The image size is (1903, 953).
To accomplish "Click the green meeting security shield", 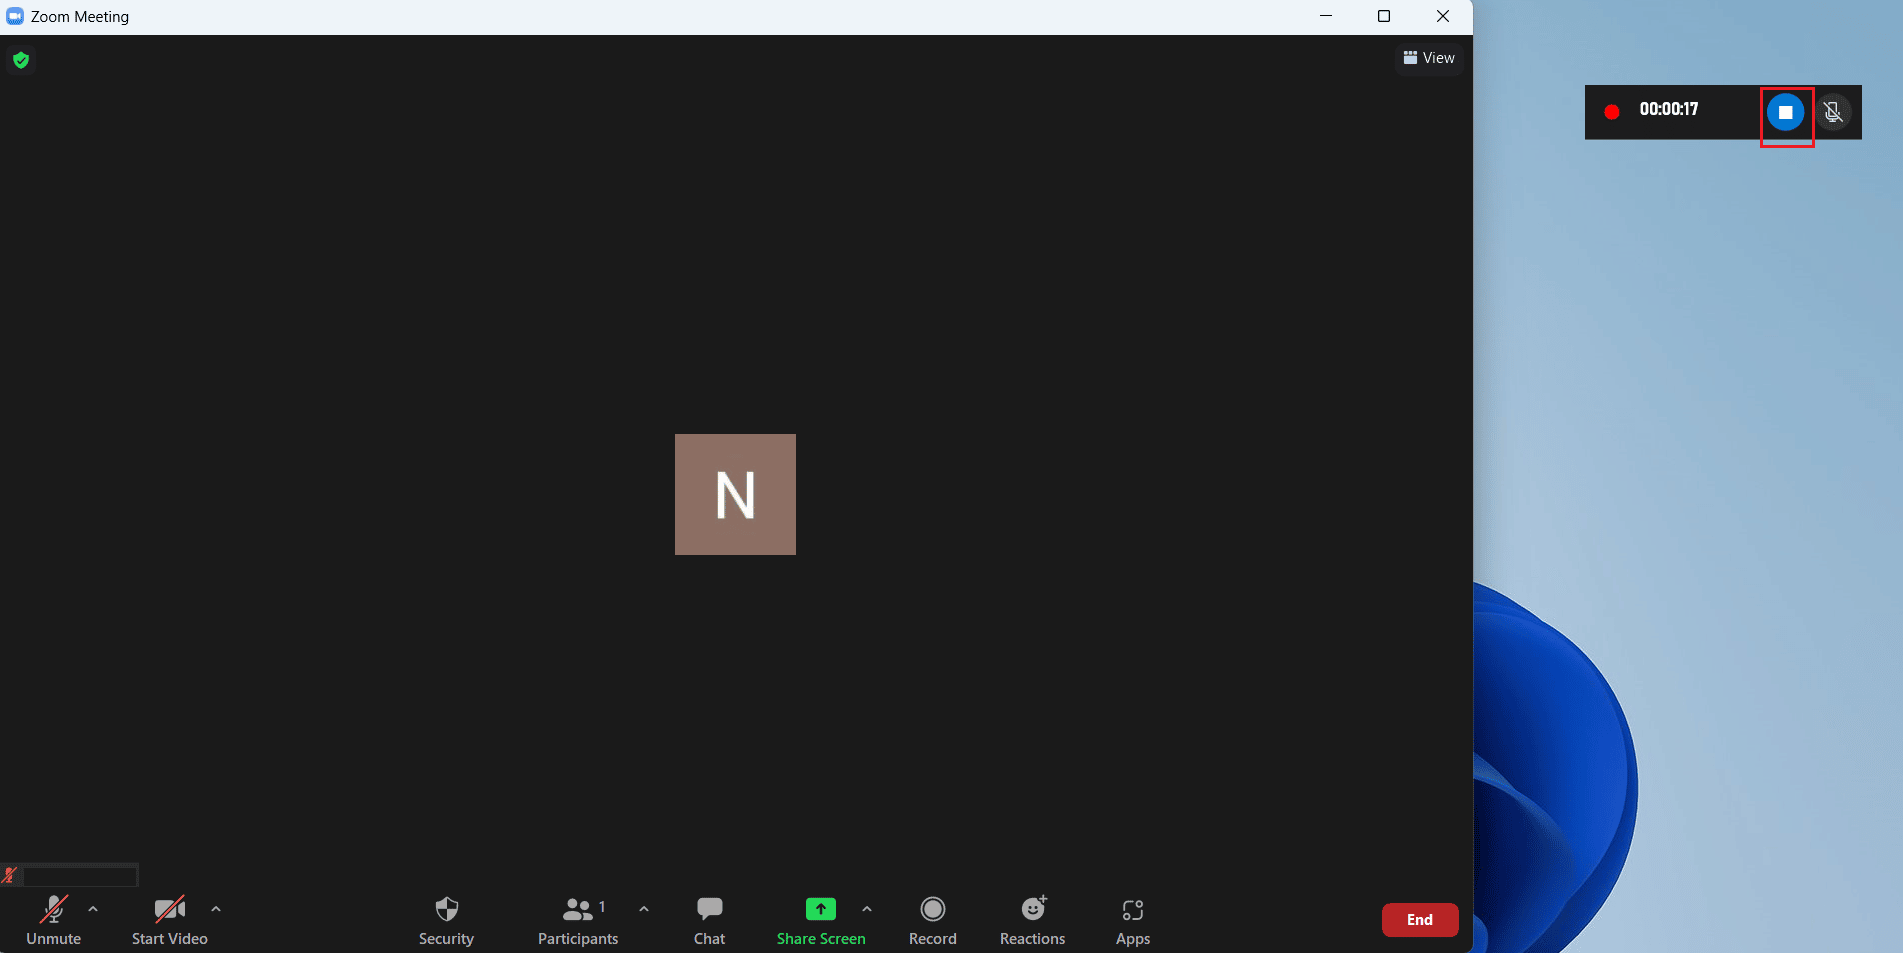I will click(20, 60).
